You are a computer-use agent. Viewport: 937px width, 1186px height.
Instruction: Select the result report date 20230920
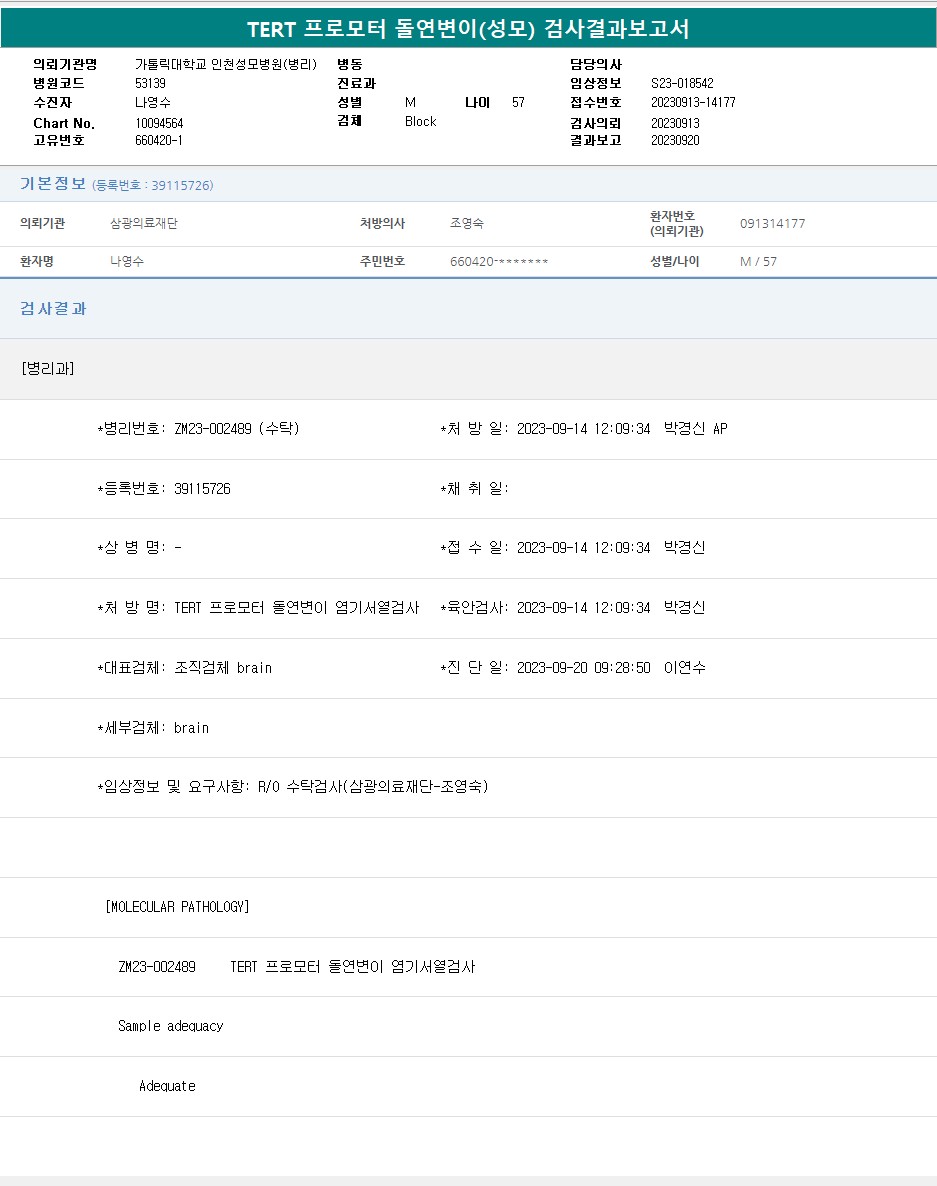click(675, 140)
